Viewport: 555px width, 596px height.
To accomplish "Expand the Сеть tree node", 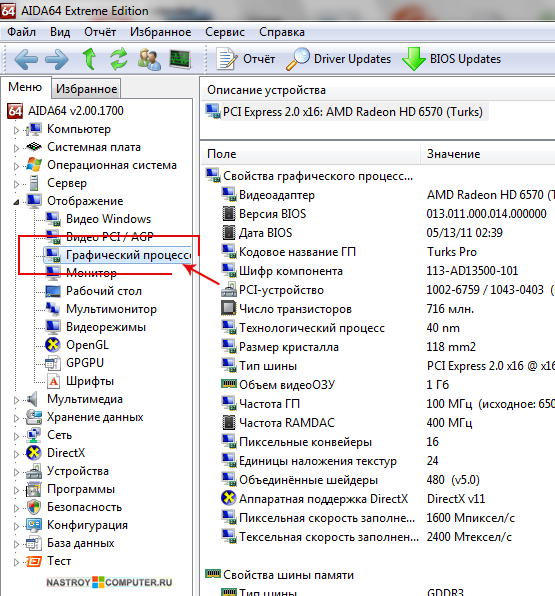I will [16, 436].
